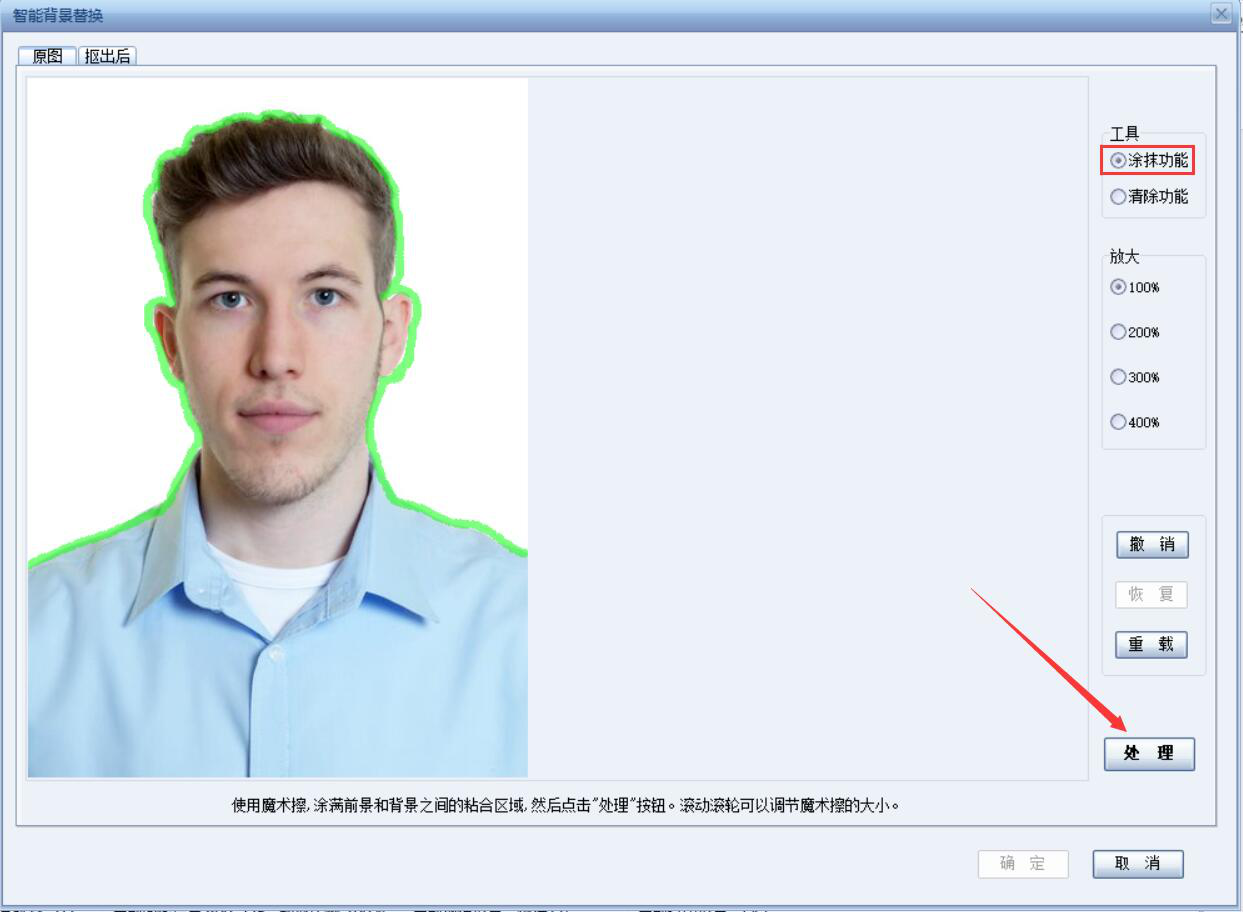Click the 确定 confirm button
Viewport: 1243px width, 912px height.
click(1023, 864)
